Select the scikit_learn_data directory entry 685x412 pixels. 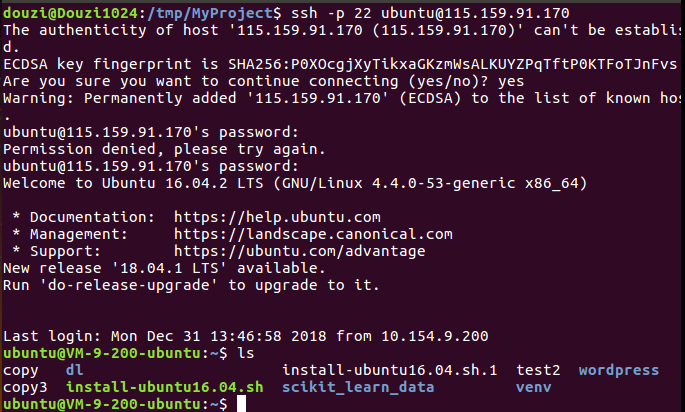[x=357, y=387]
